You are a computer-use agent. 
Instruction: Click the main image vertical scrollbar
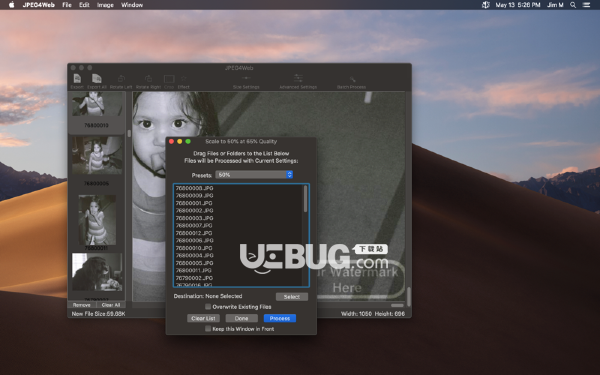409,297
